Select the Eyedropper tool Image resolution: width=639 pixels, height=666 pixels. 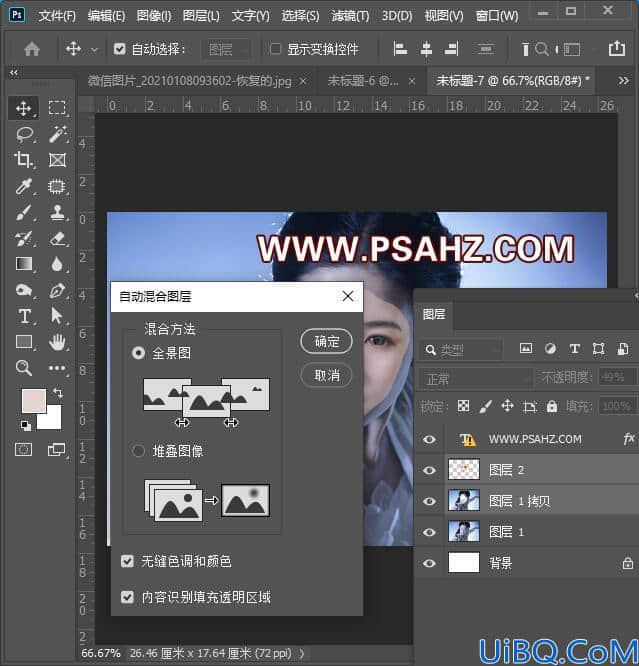pyautogui.click(x=24, y=186)
